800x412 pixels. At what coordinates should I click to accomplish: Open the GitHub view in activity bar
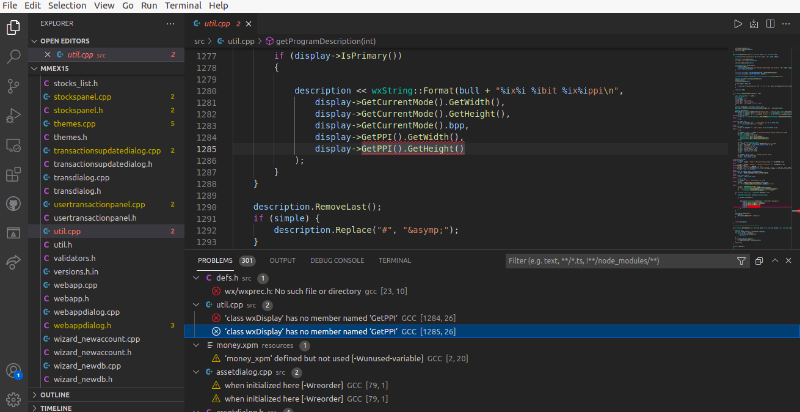(13, 204)
